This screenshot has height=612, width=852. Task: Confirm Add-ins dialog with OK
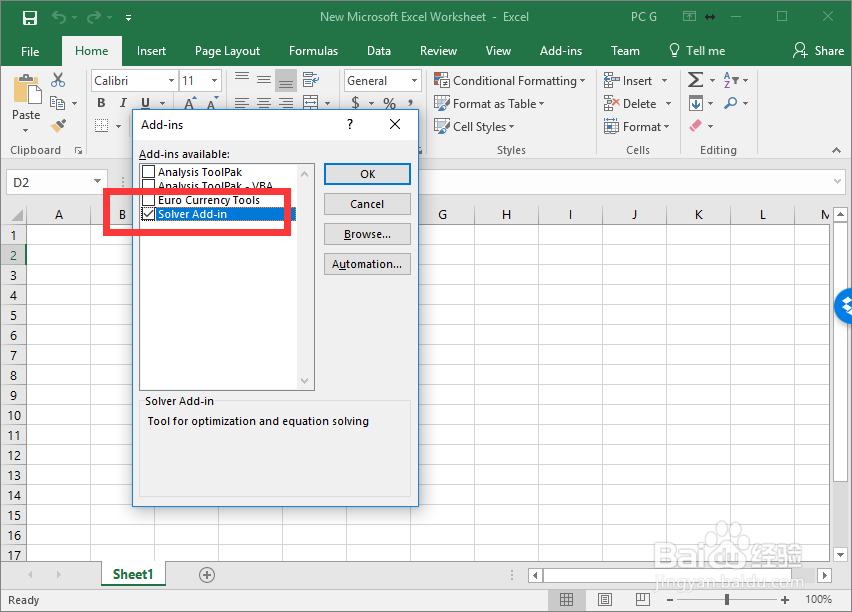click(x=367, y=174)
